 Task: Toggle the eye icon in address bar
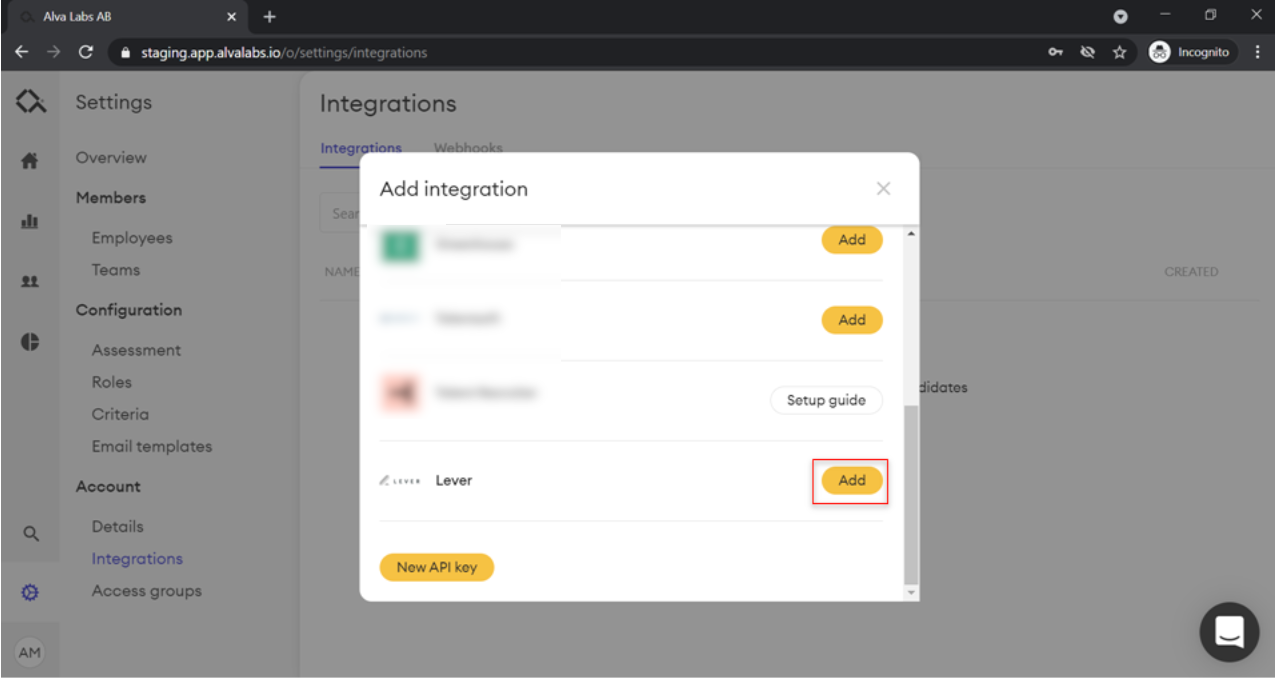click(1090, 52)
